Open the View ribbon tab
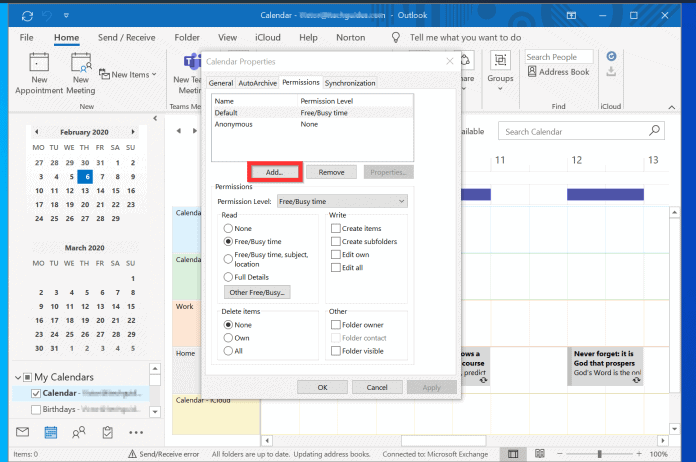The image size is (696, 462). click(x=227, y=38)
